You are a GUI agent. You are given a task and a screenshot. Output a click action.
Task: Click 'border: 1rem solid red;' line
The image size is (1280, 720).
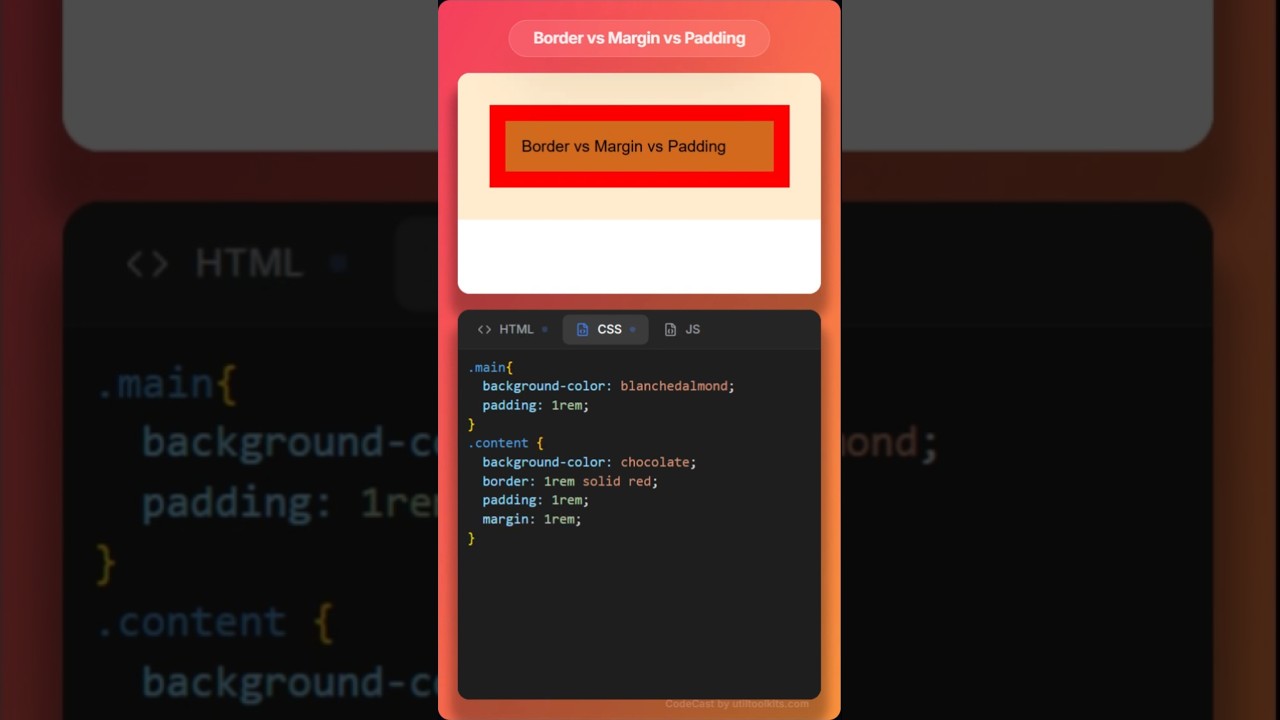[570, 481]
